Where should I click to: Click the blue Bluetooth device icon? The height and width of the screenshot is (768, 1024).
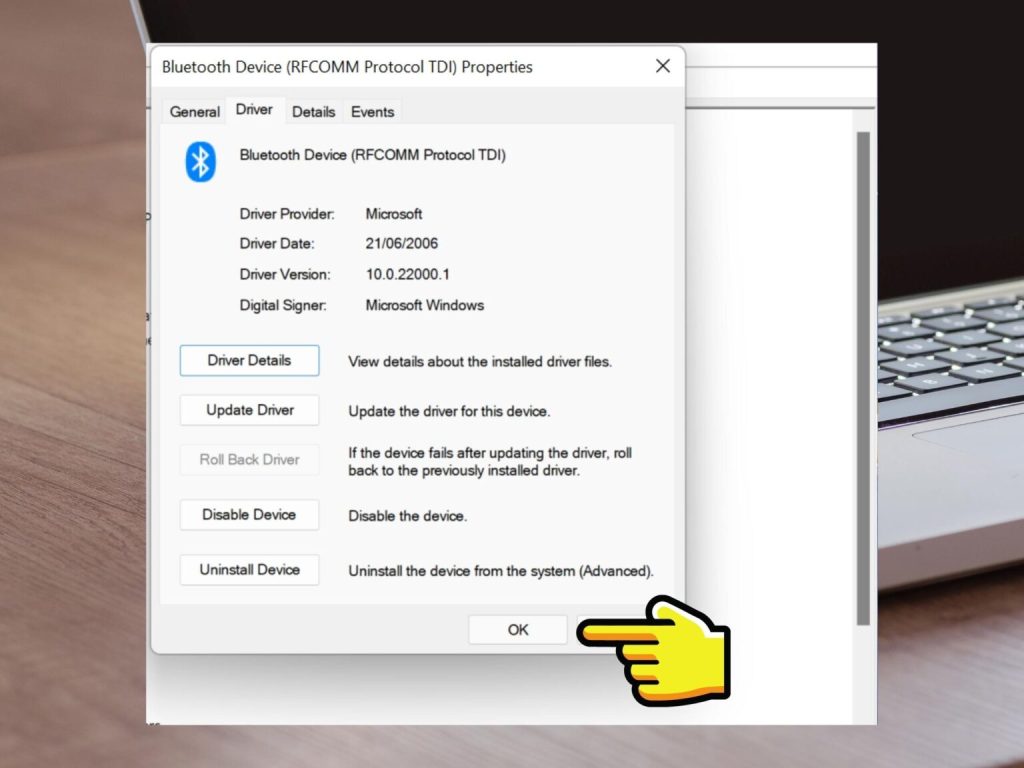tap(200, 160)
